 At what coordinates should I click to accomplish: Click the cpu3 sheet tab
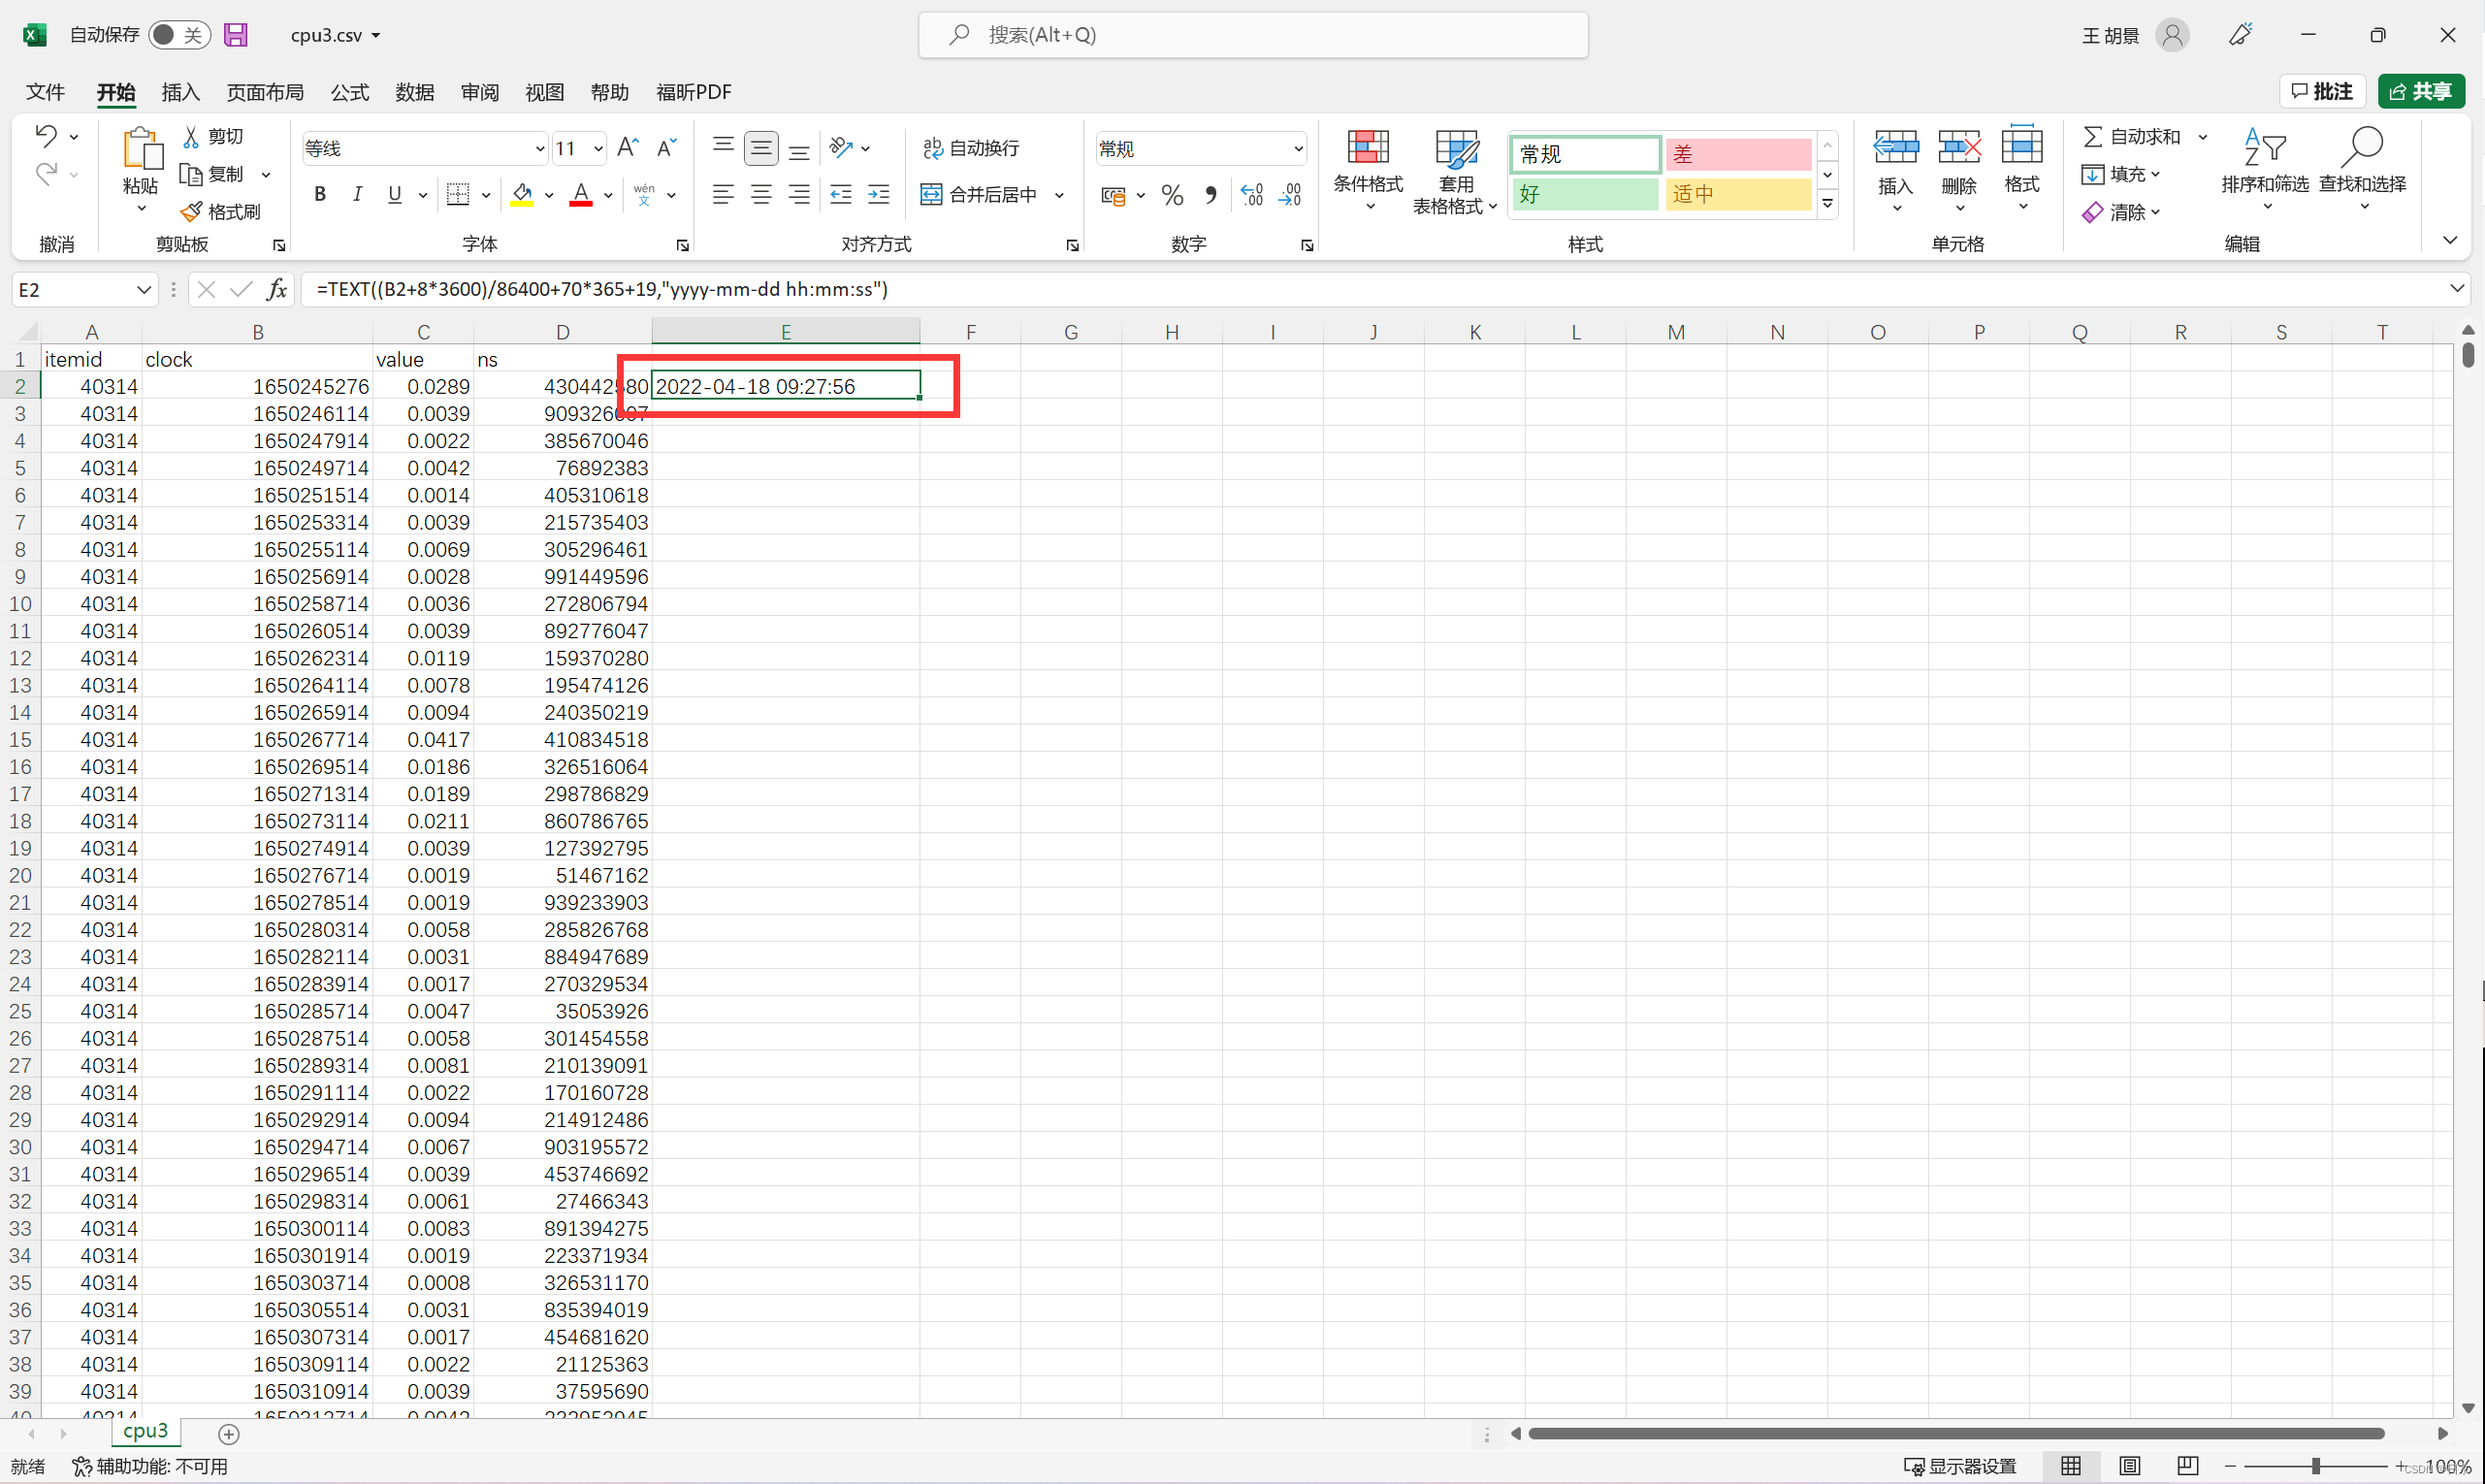click(x=145, y=1431)
